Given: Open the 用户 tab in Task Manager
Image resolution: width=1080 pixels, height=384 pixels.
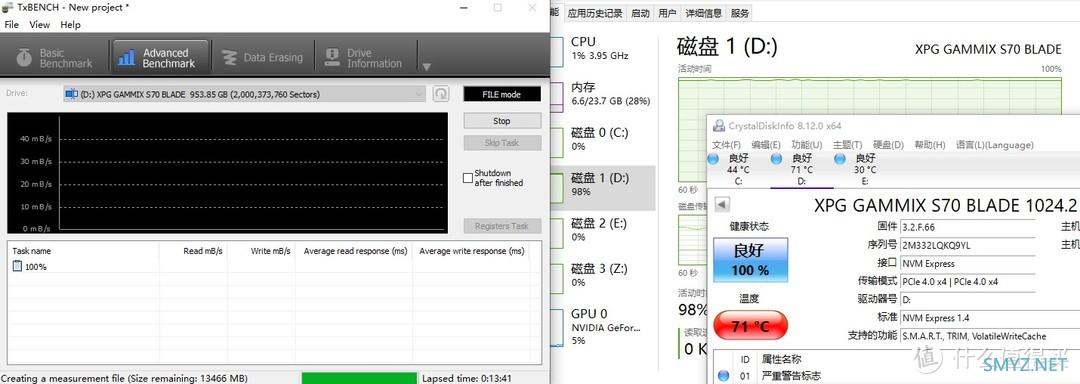Looking at the screenshot, I should click(x=667, y=13).
